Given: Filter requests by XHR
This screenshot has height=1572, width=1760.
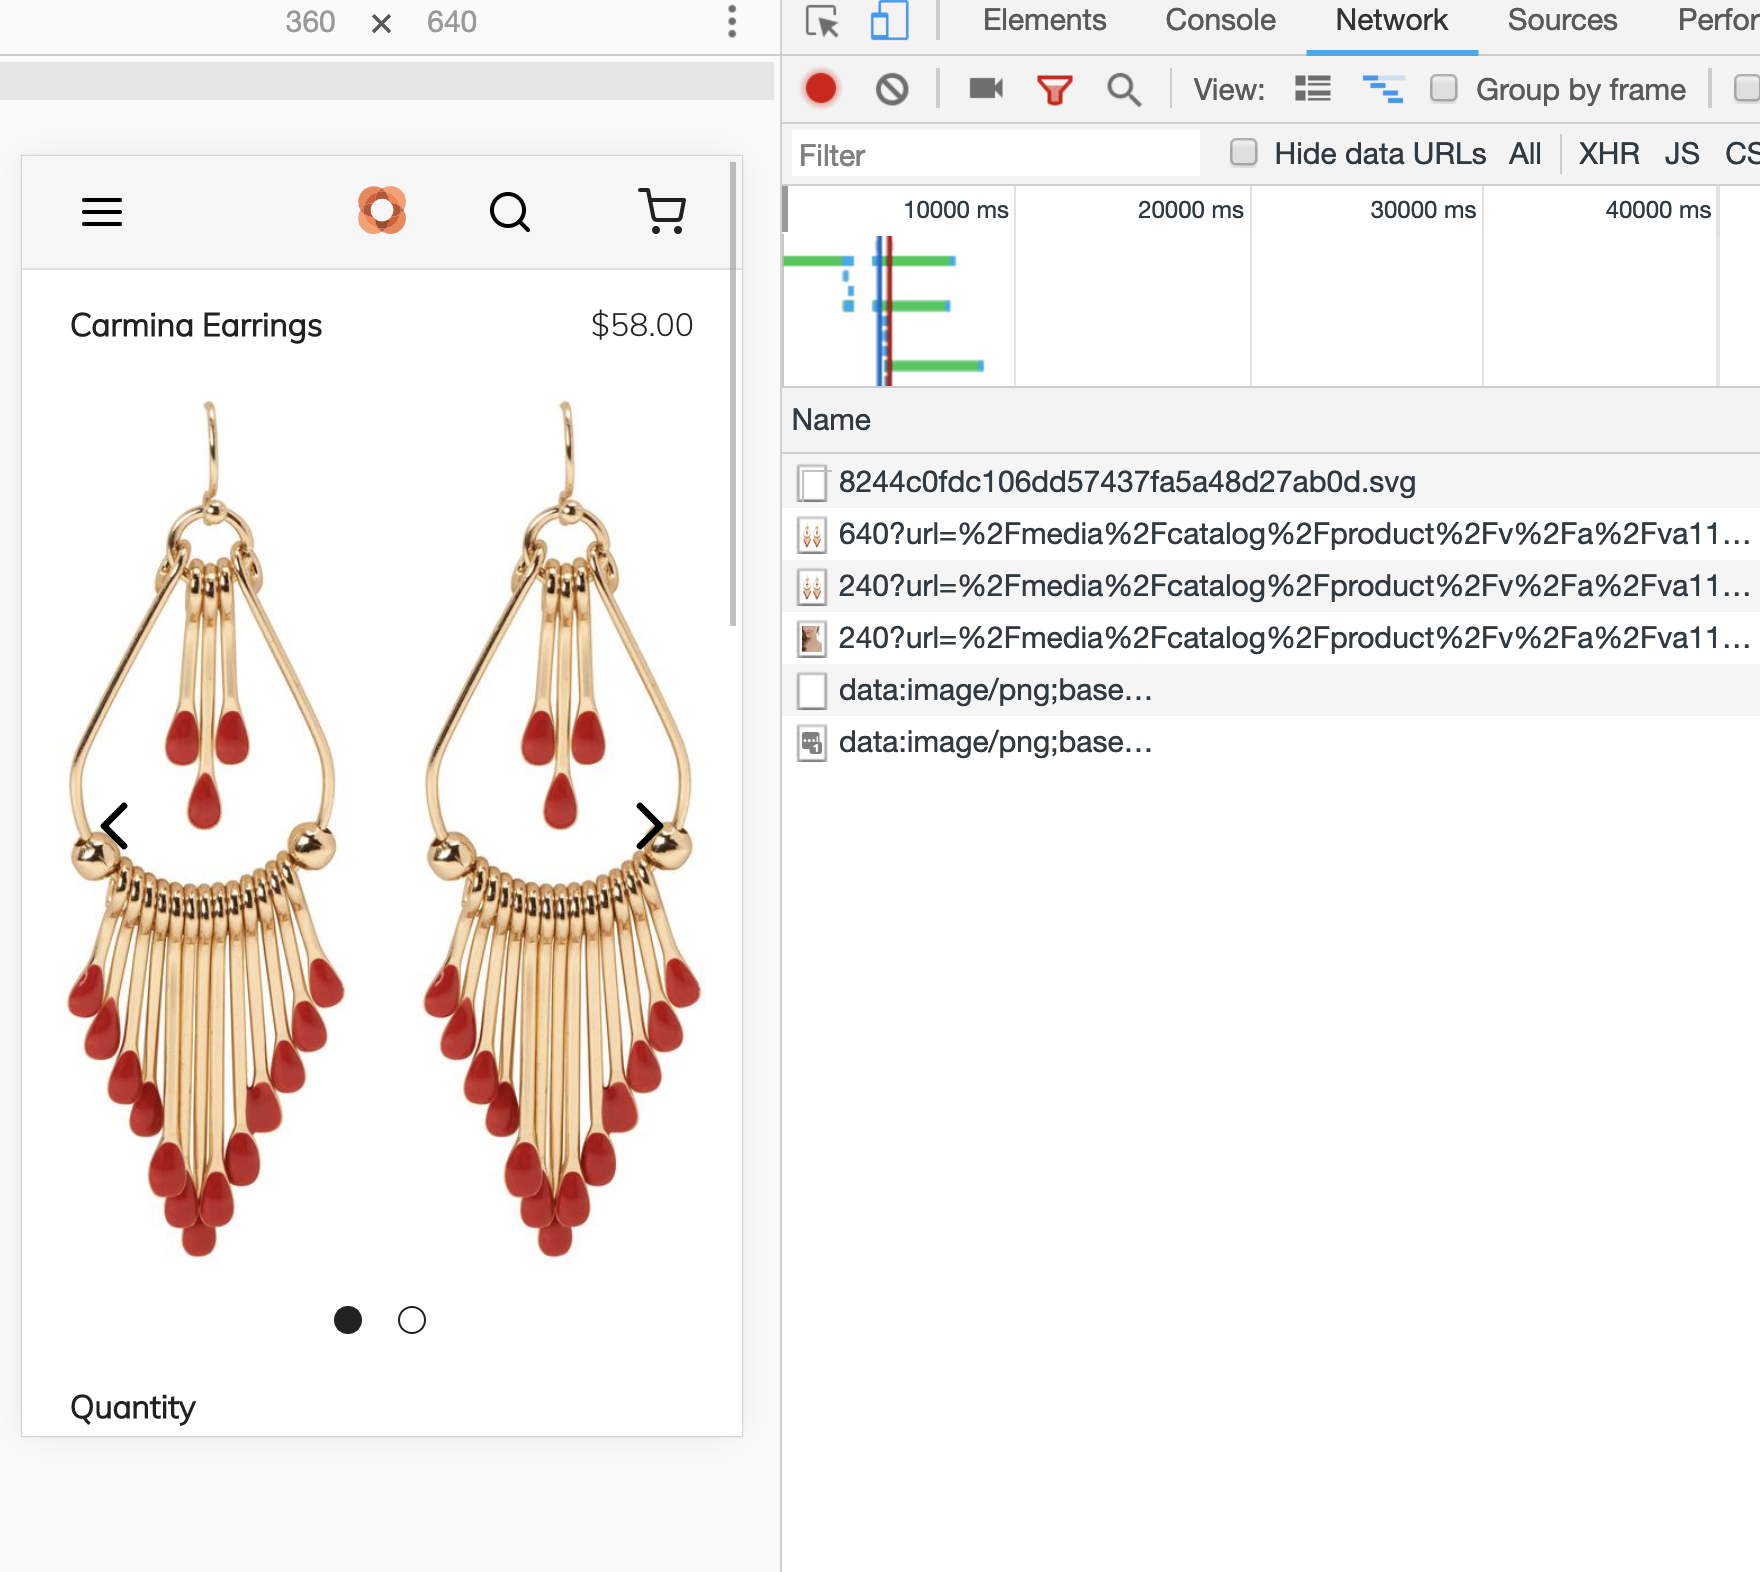Looking at the screenshot, I should [x=1608, y=154].
